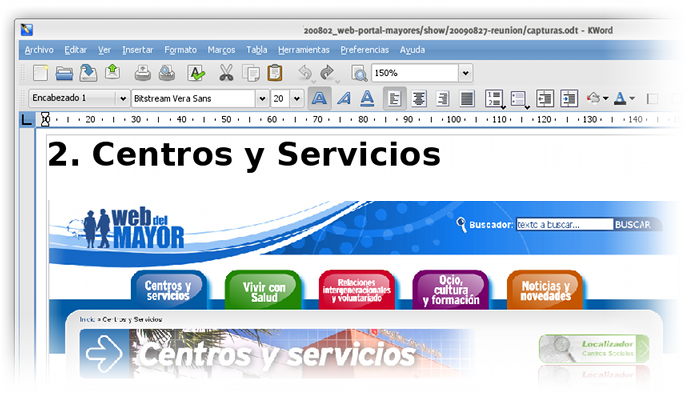The width and height of the screenshot is (700, 400).
Task: Click the 150% zoom input field
Action: coord(415,73)
